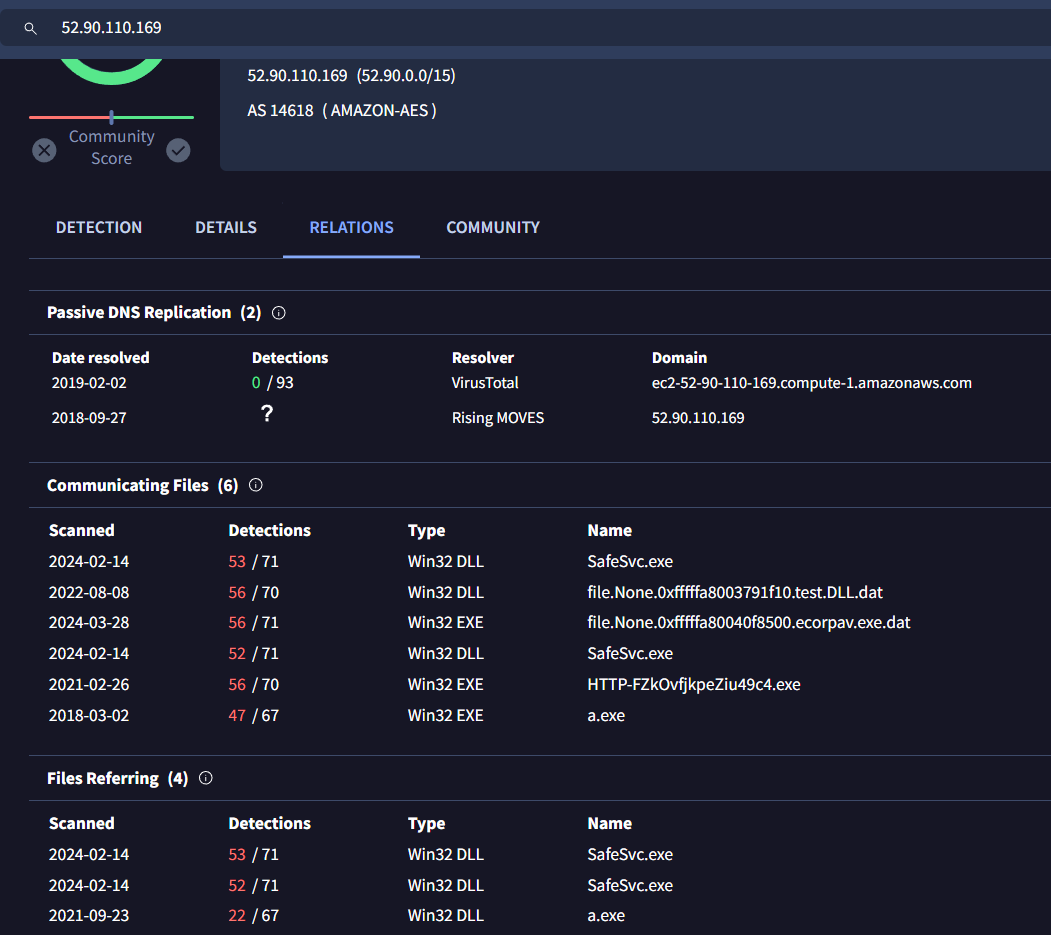Open file.None.0xfffffa80040f8500.ecorpav.exe.dat entry

[x=748, y=622]
